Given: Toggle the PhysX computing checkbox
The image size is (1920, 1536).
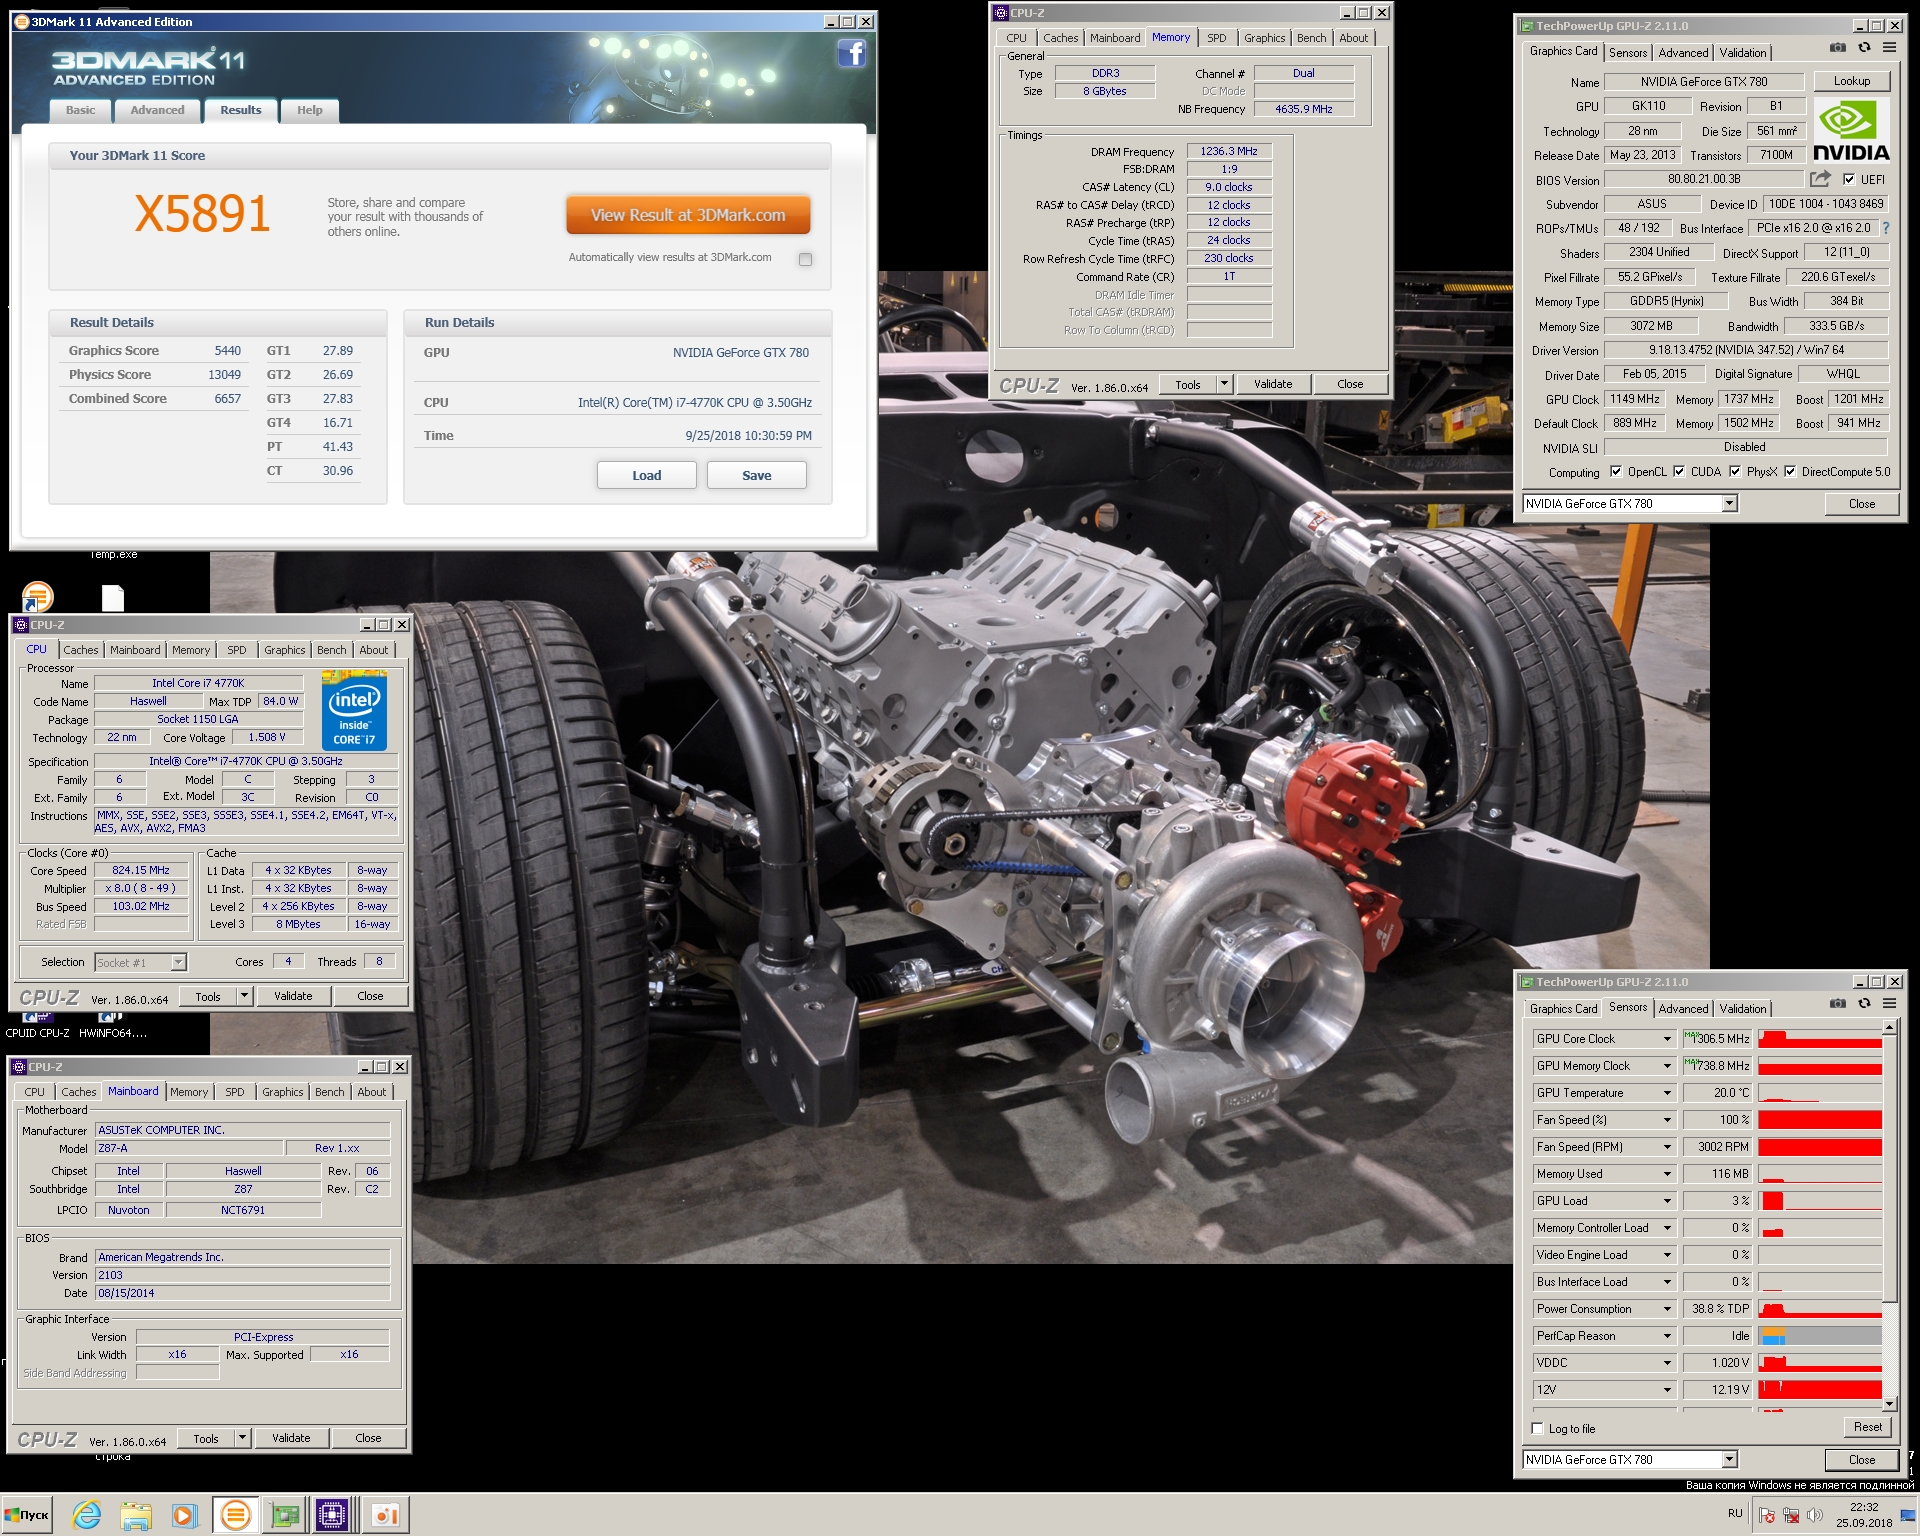Looking at the screenshot, I should (1735, 472).
